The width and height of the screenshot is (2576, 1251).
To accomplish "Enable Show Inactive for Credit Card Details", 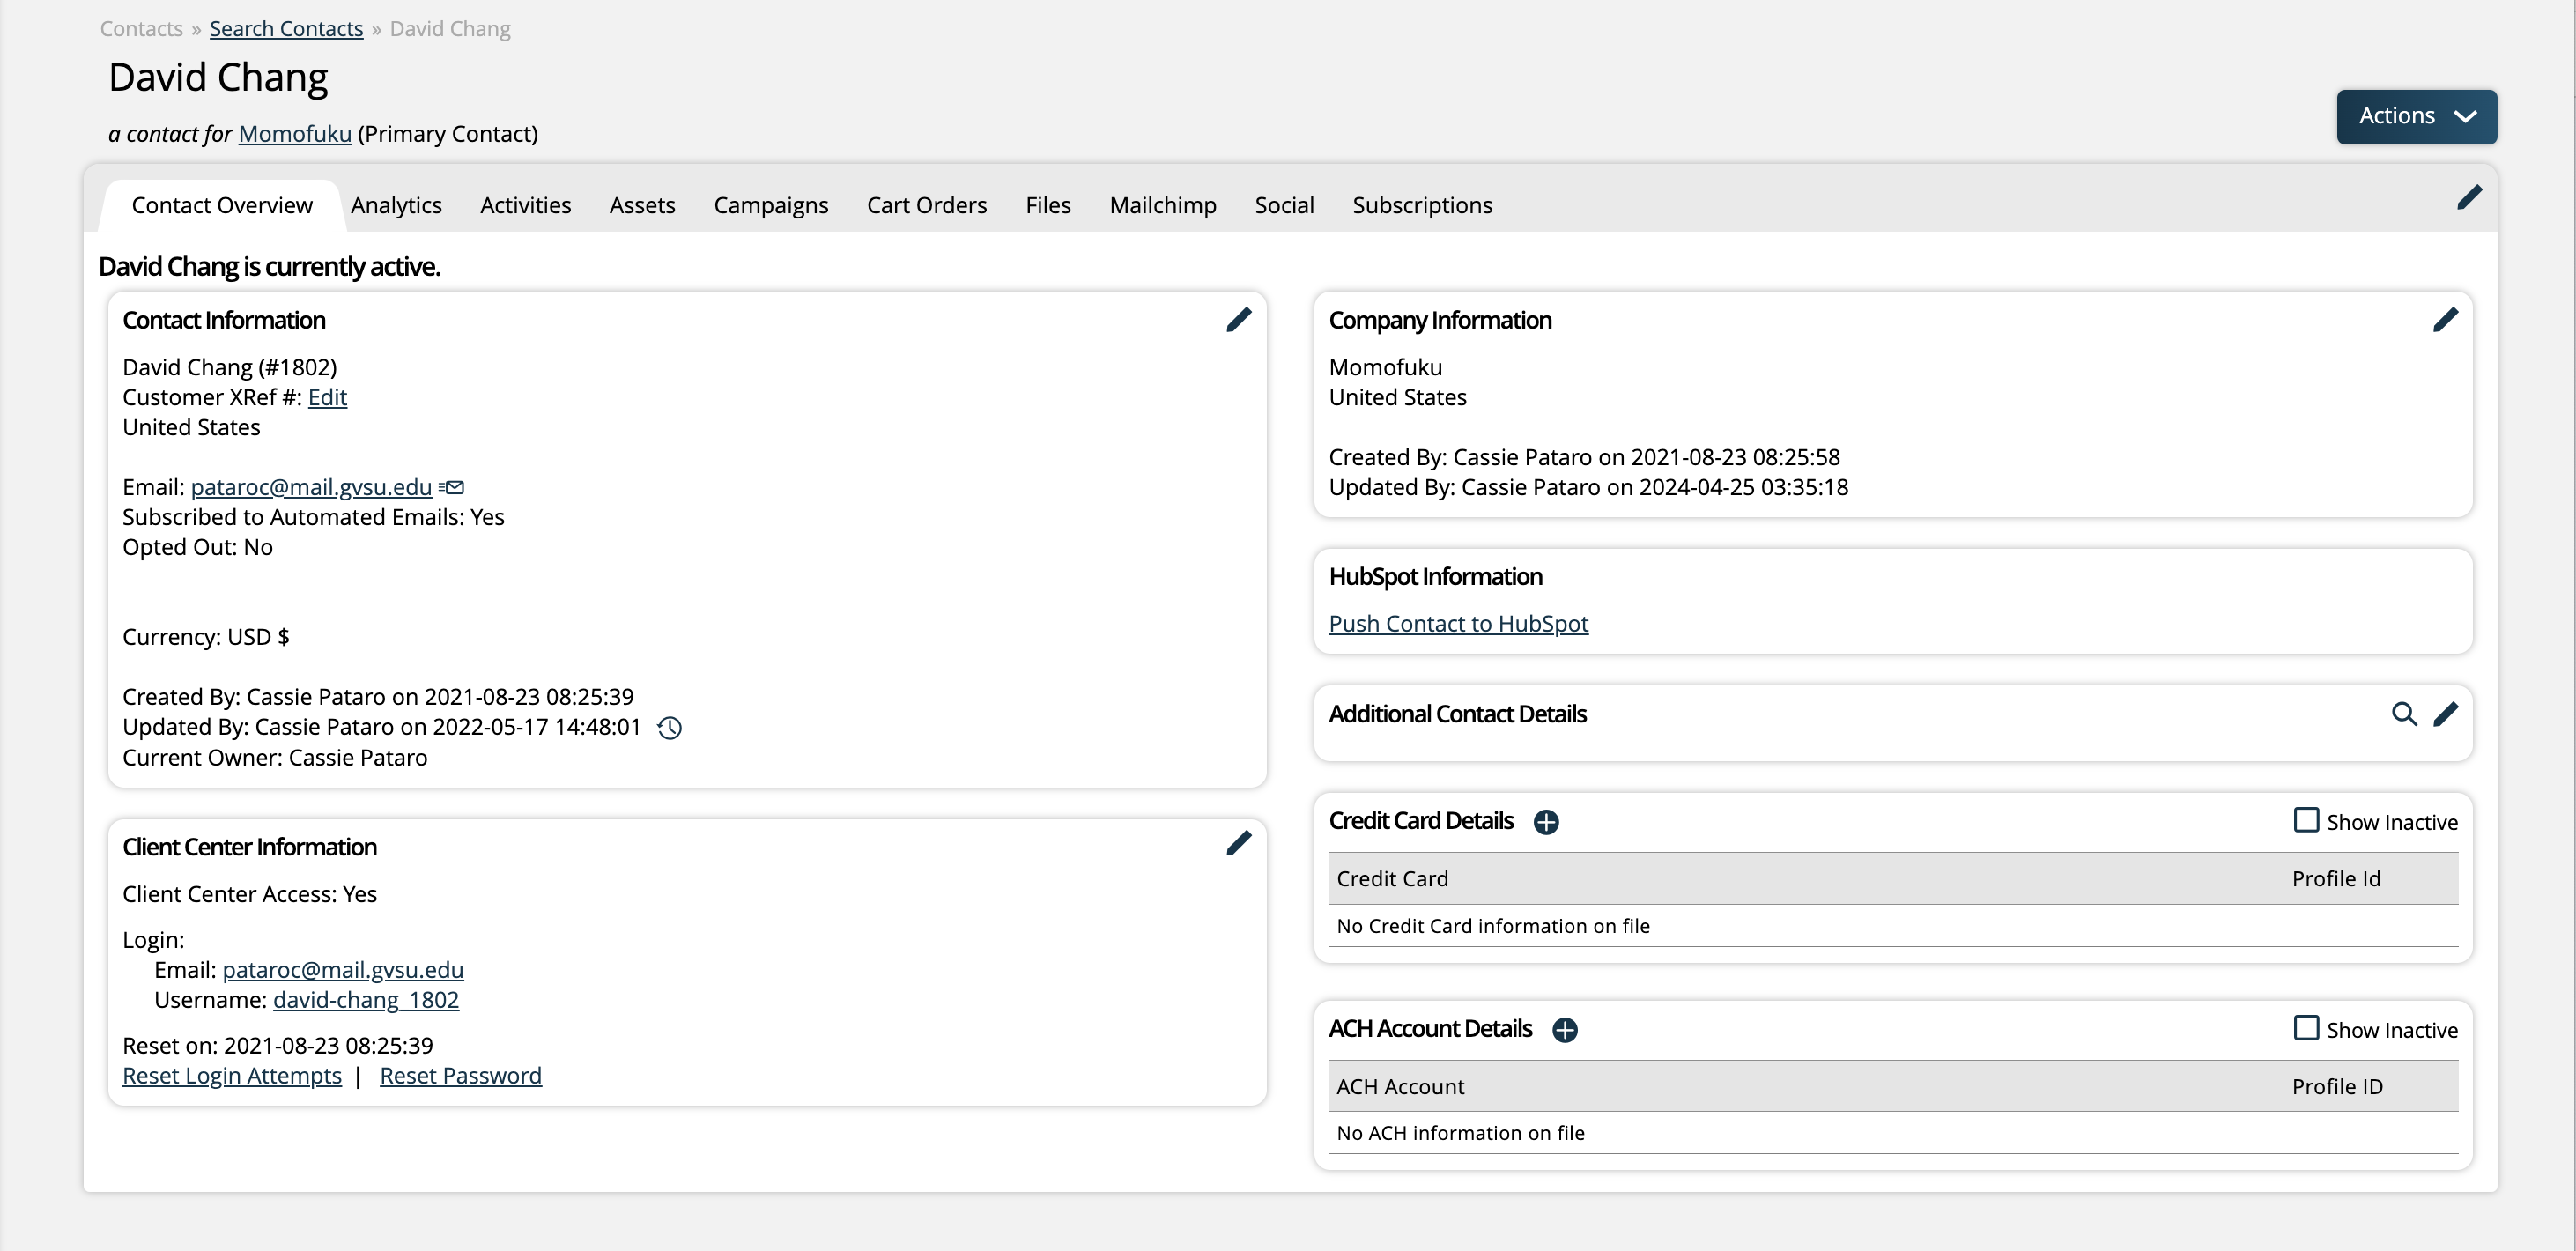I will click(x=2306, y=821).
